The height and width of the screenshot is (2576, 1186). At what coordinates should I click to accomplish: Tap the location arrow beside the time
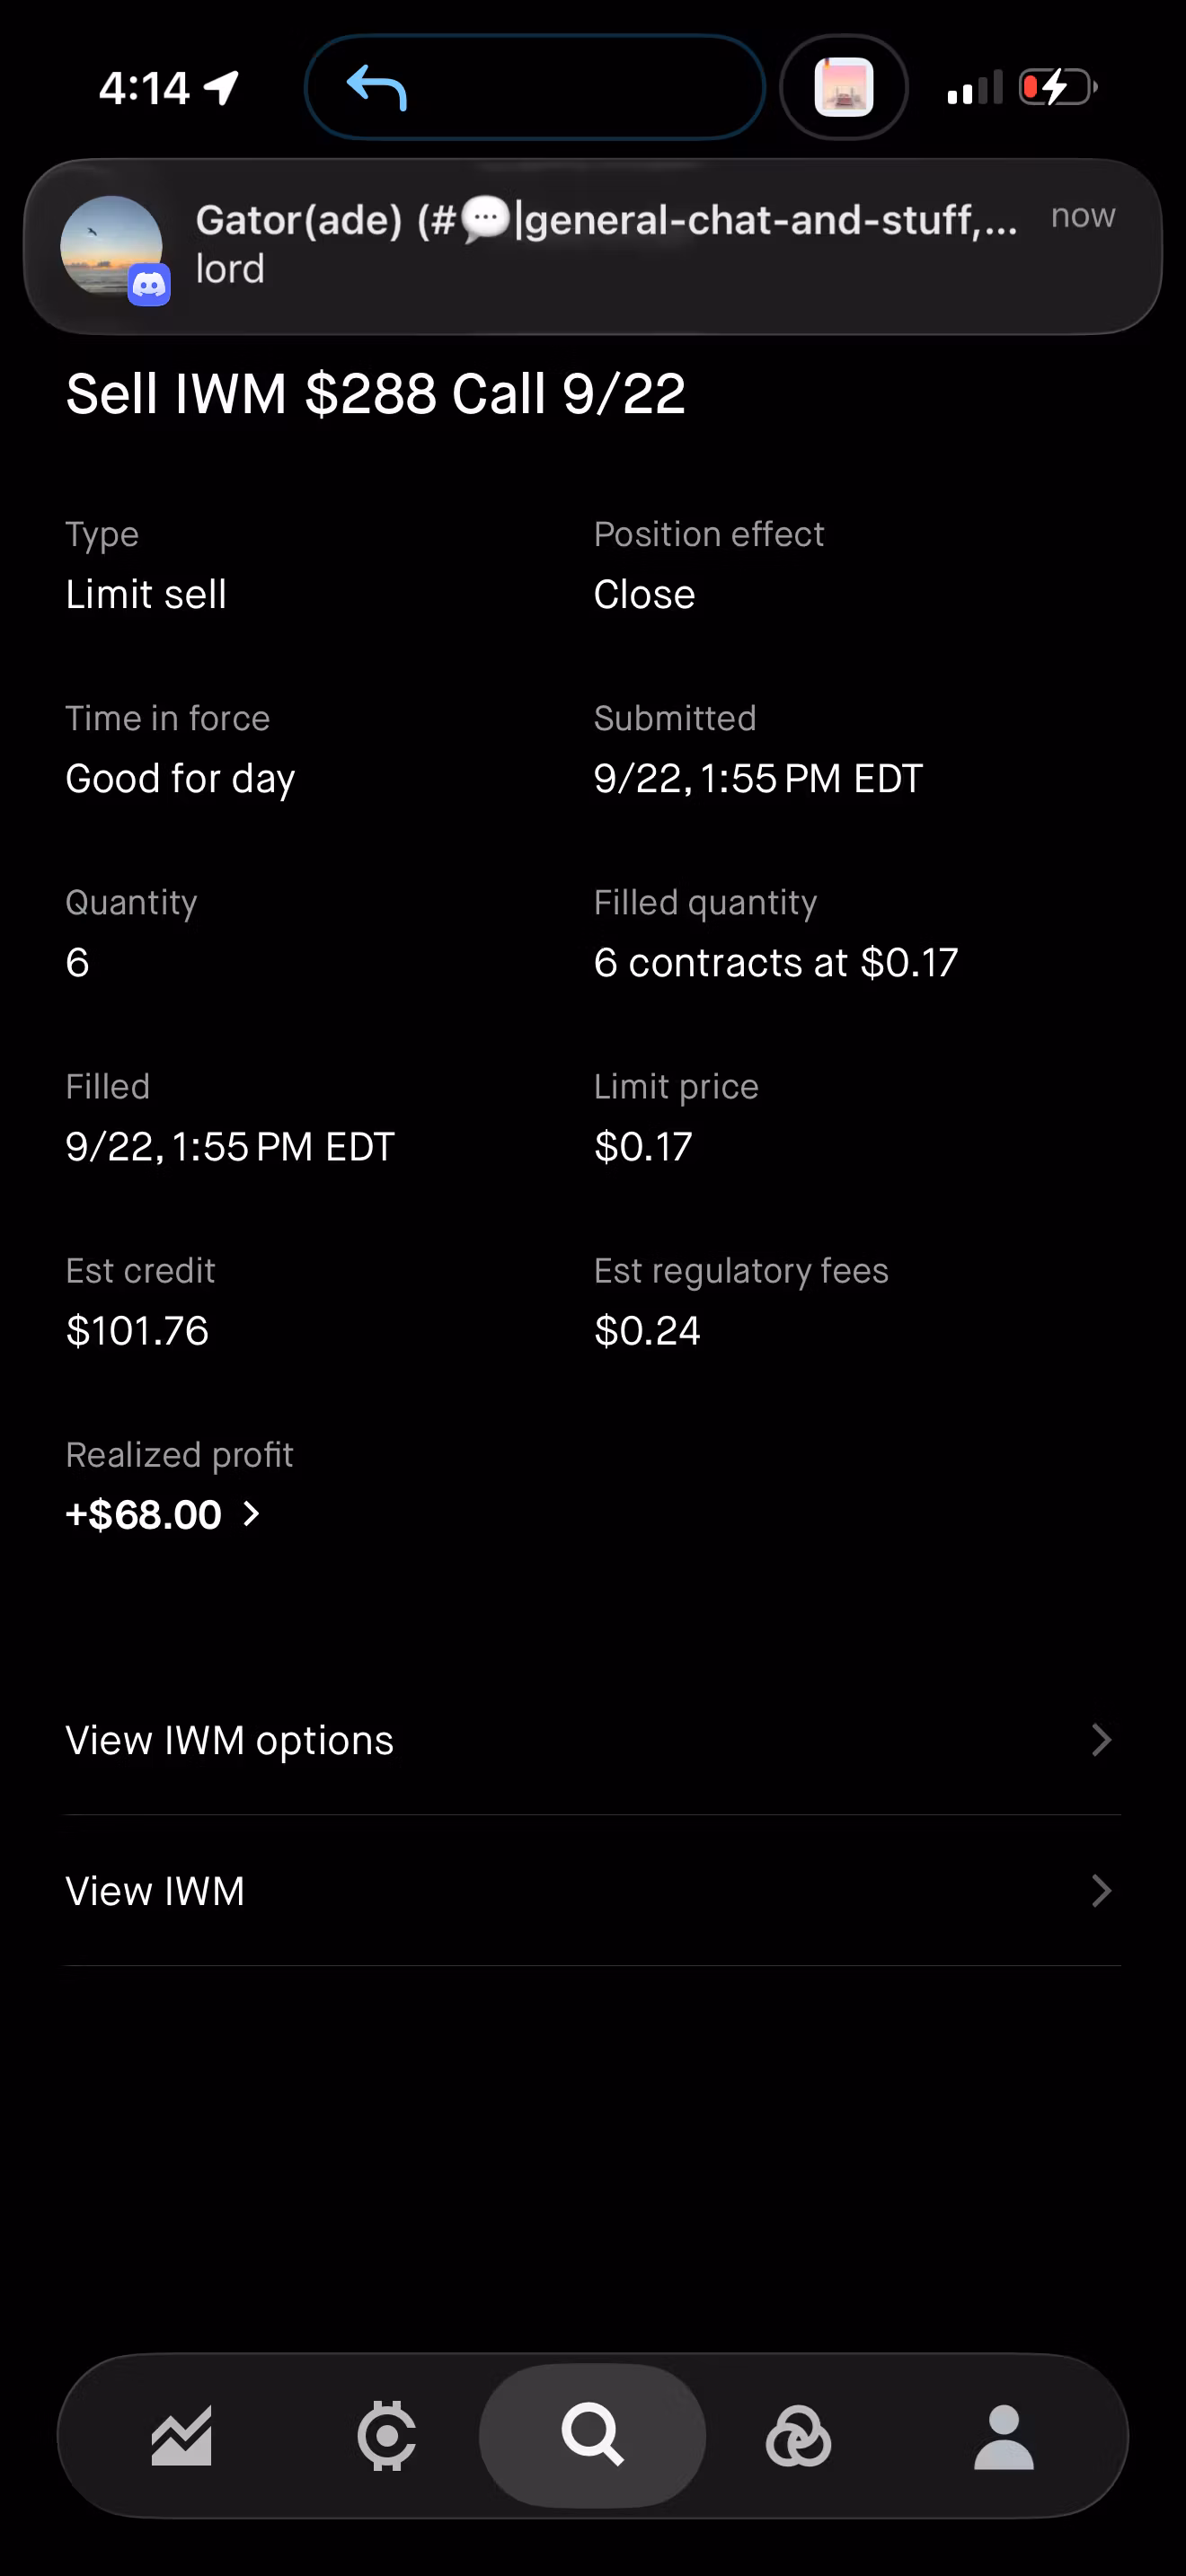point(221,88)
